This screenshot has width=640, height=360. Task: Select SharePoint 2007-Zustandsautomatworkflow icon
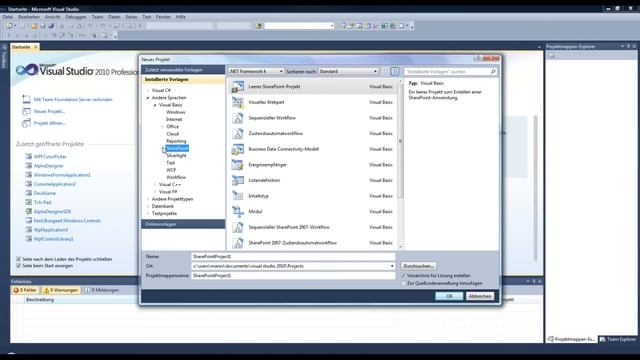point(238,243)
